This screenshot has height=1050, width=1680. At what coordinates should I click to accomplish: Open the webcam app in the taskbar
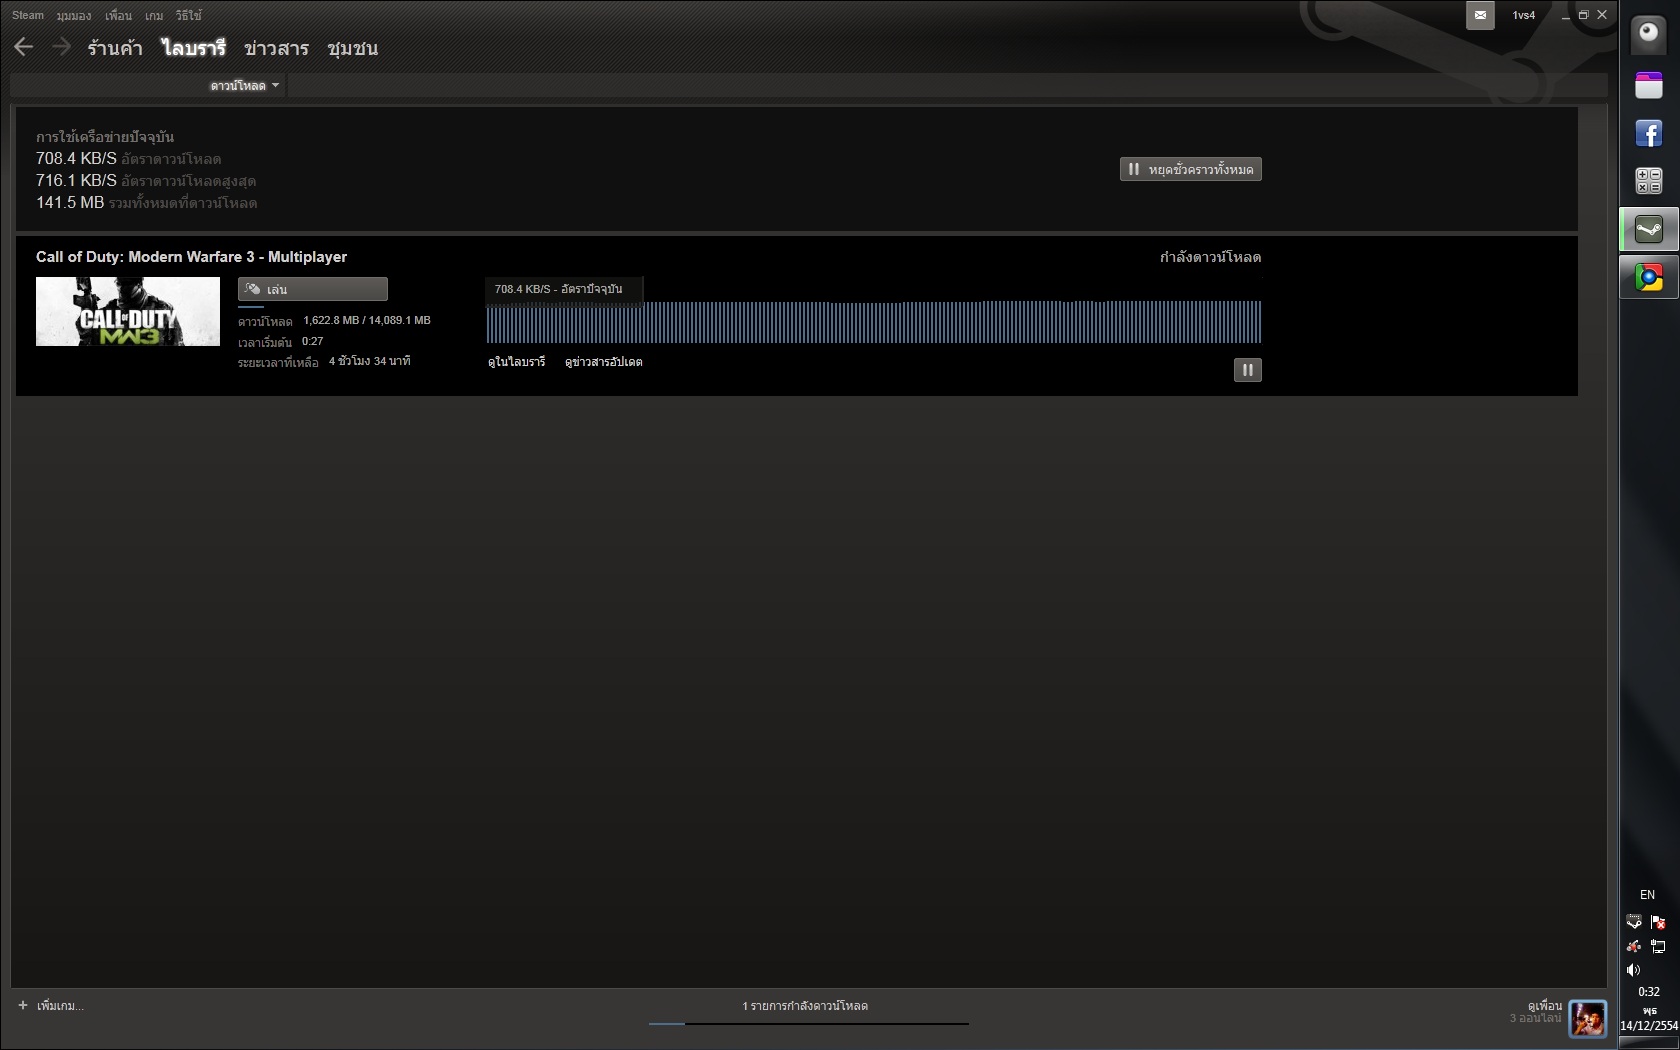pos(1649,36)
